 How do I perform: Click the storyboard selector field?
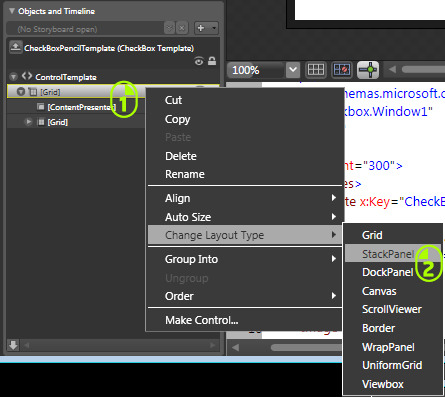(85, 29)
